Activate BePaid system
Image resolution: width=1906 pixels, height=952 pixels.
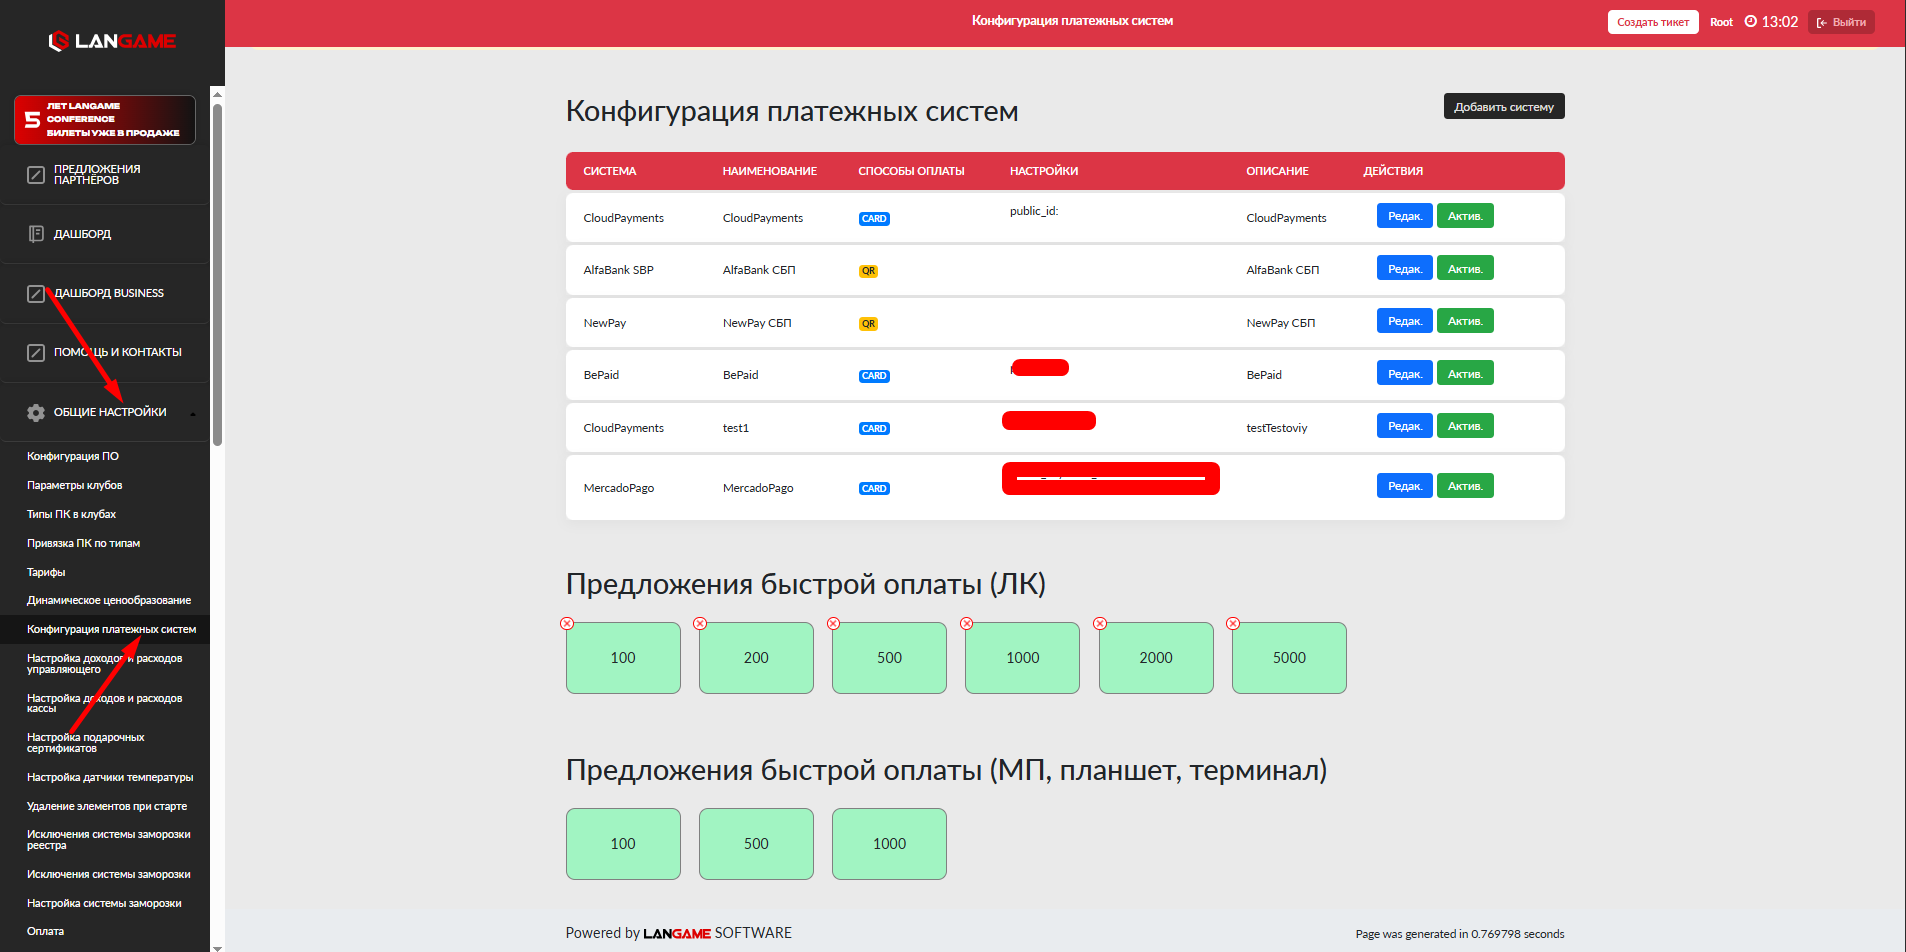click(x=1465, y=373)
